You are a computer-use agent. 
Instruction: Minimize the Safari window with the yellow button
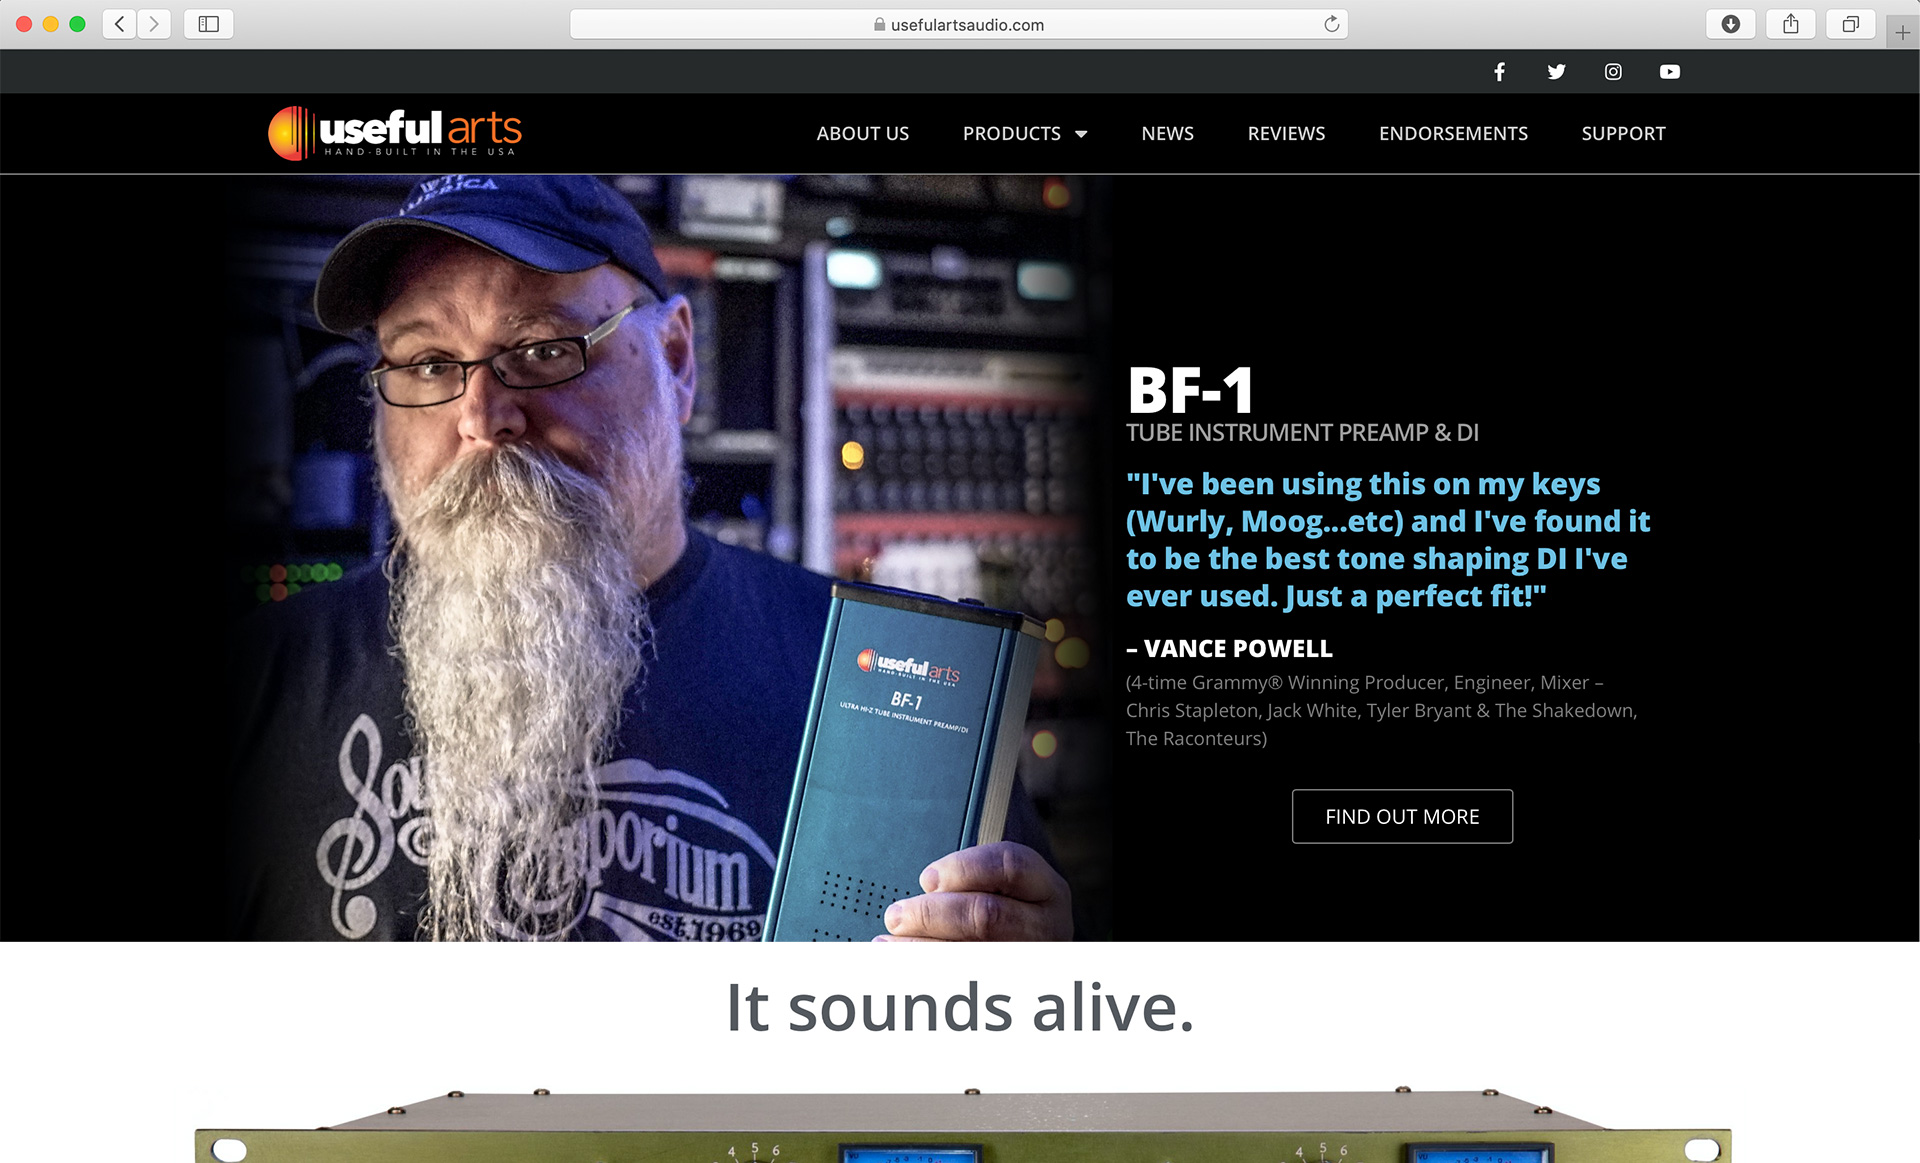pyautogui.click(x=51, y=24)
